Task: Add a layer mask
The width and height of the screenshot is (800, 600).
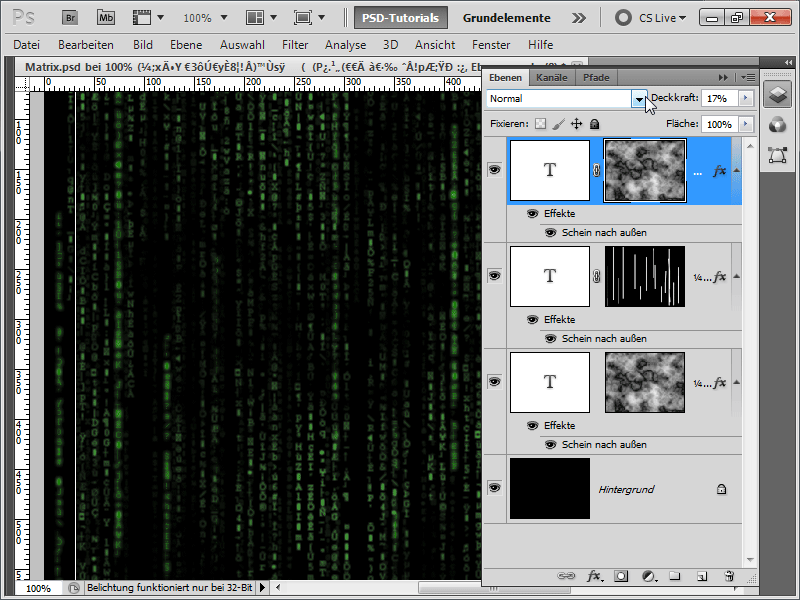Action: pyautogui.click(x=621, y=576)
